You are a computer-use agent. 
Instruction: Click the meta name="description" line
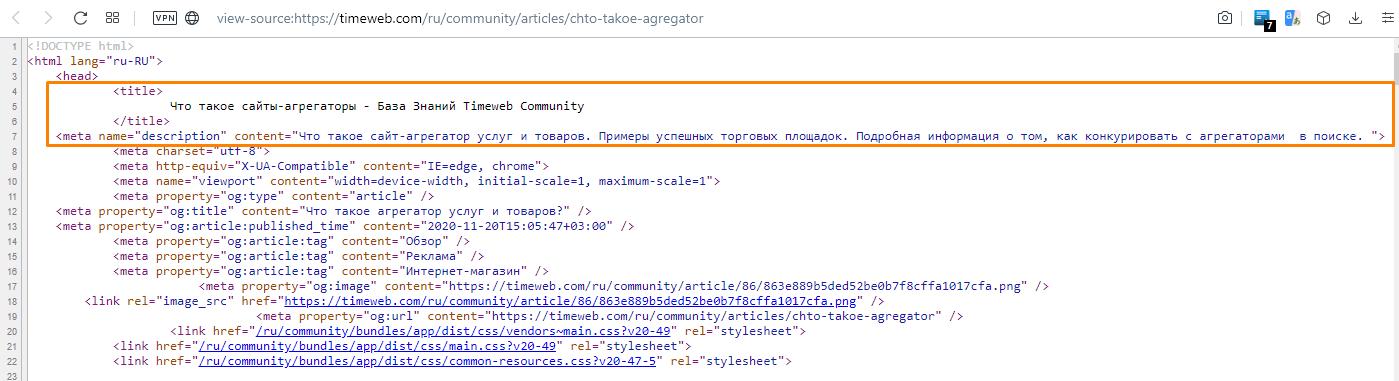(x=720, y=135)
